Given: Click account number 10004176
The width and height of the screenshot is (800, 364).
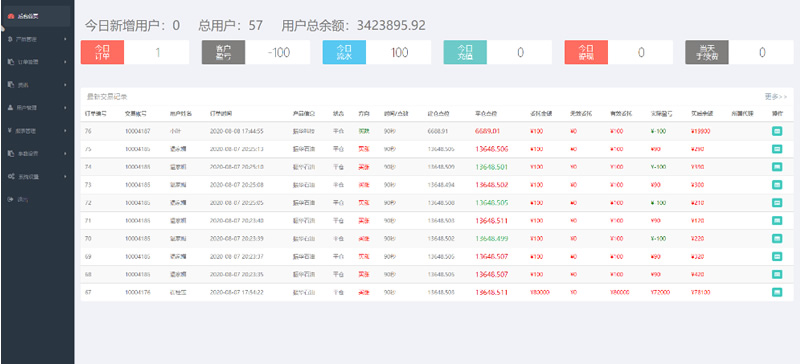Looking at the screenshot, I should (x=138, y=293).
